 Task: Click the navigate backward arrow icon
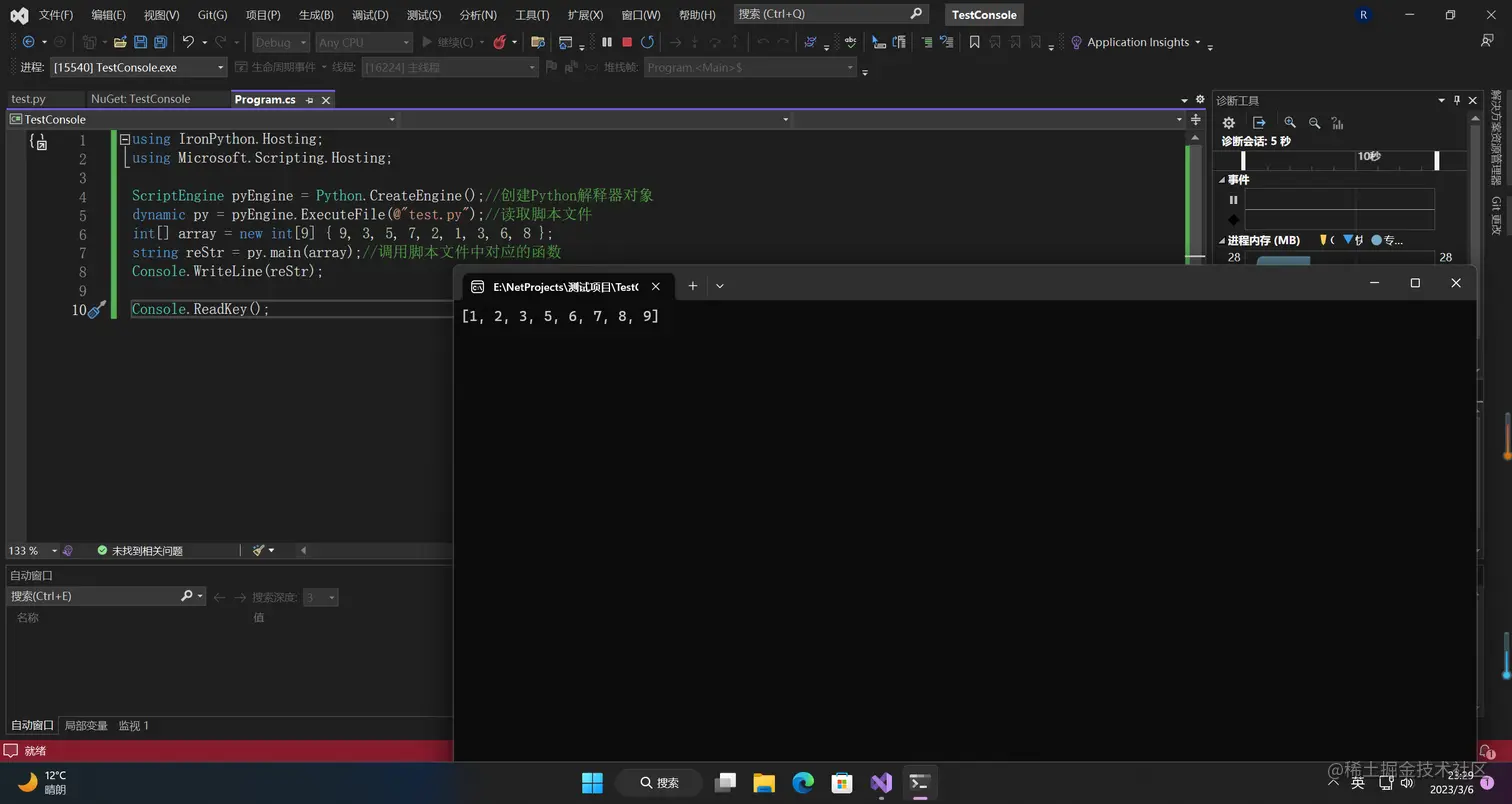(28, 42)
